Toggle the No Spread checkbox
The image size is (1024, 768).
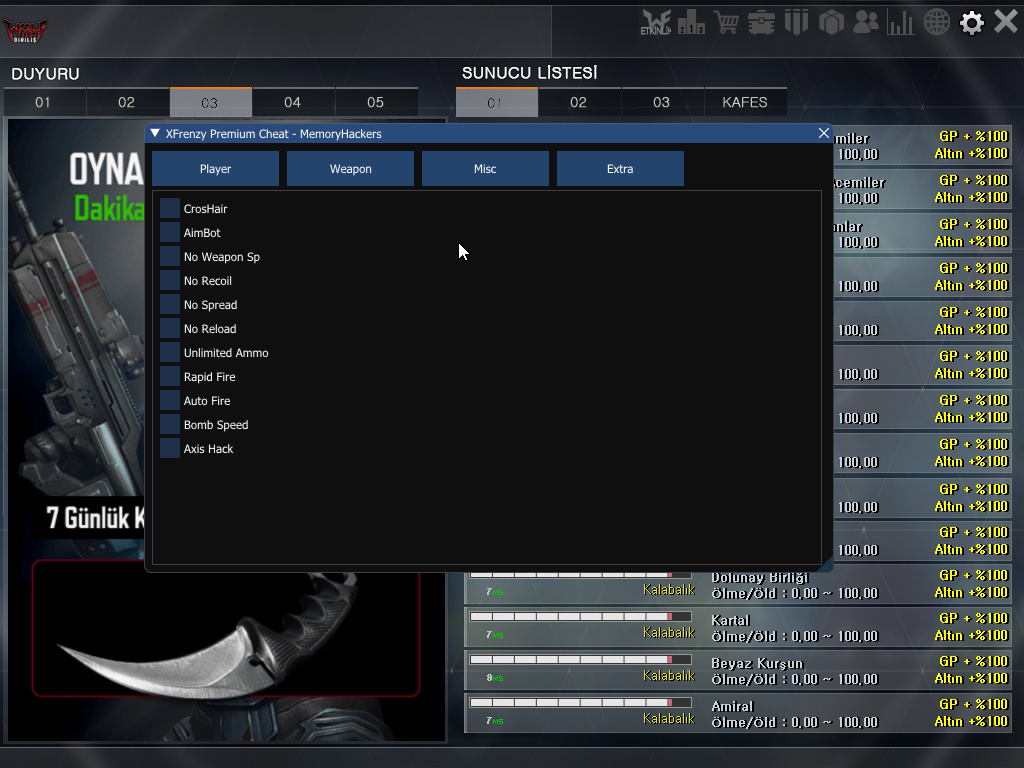tap(170, 304)
